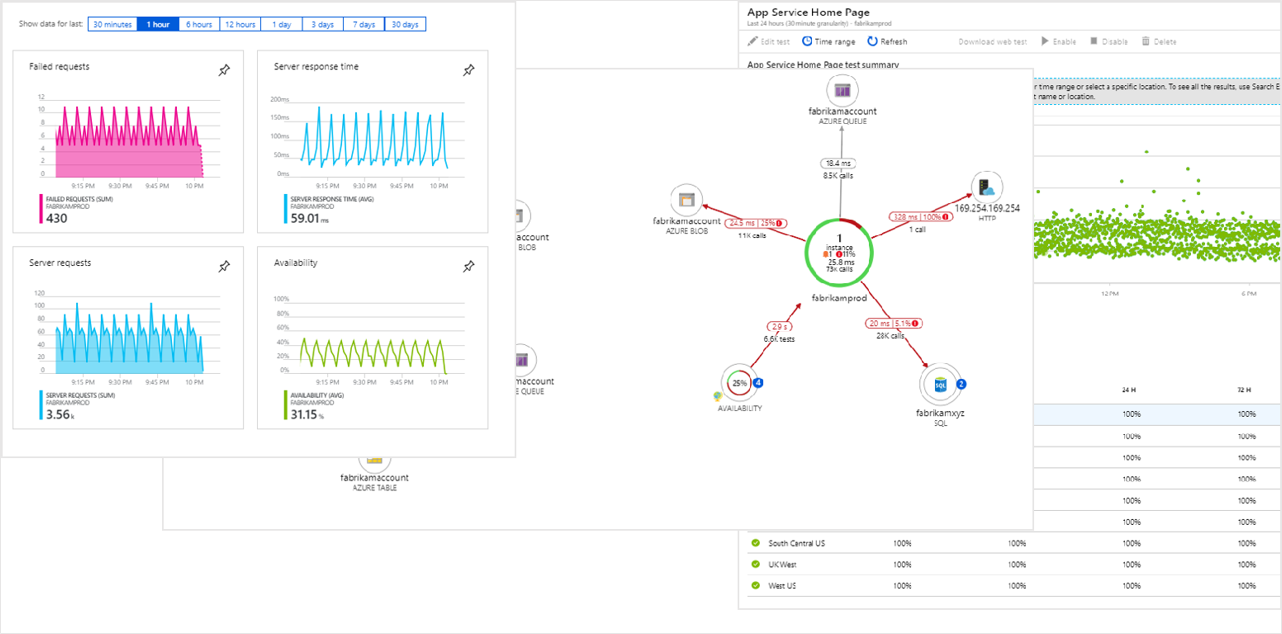Pin the Availability chart to dashboard
1282x634 pixels.
click(468, 267)
